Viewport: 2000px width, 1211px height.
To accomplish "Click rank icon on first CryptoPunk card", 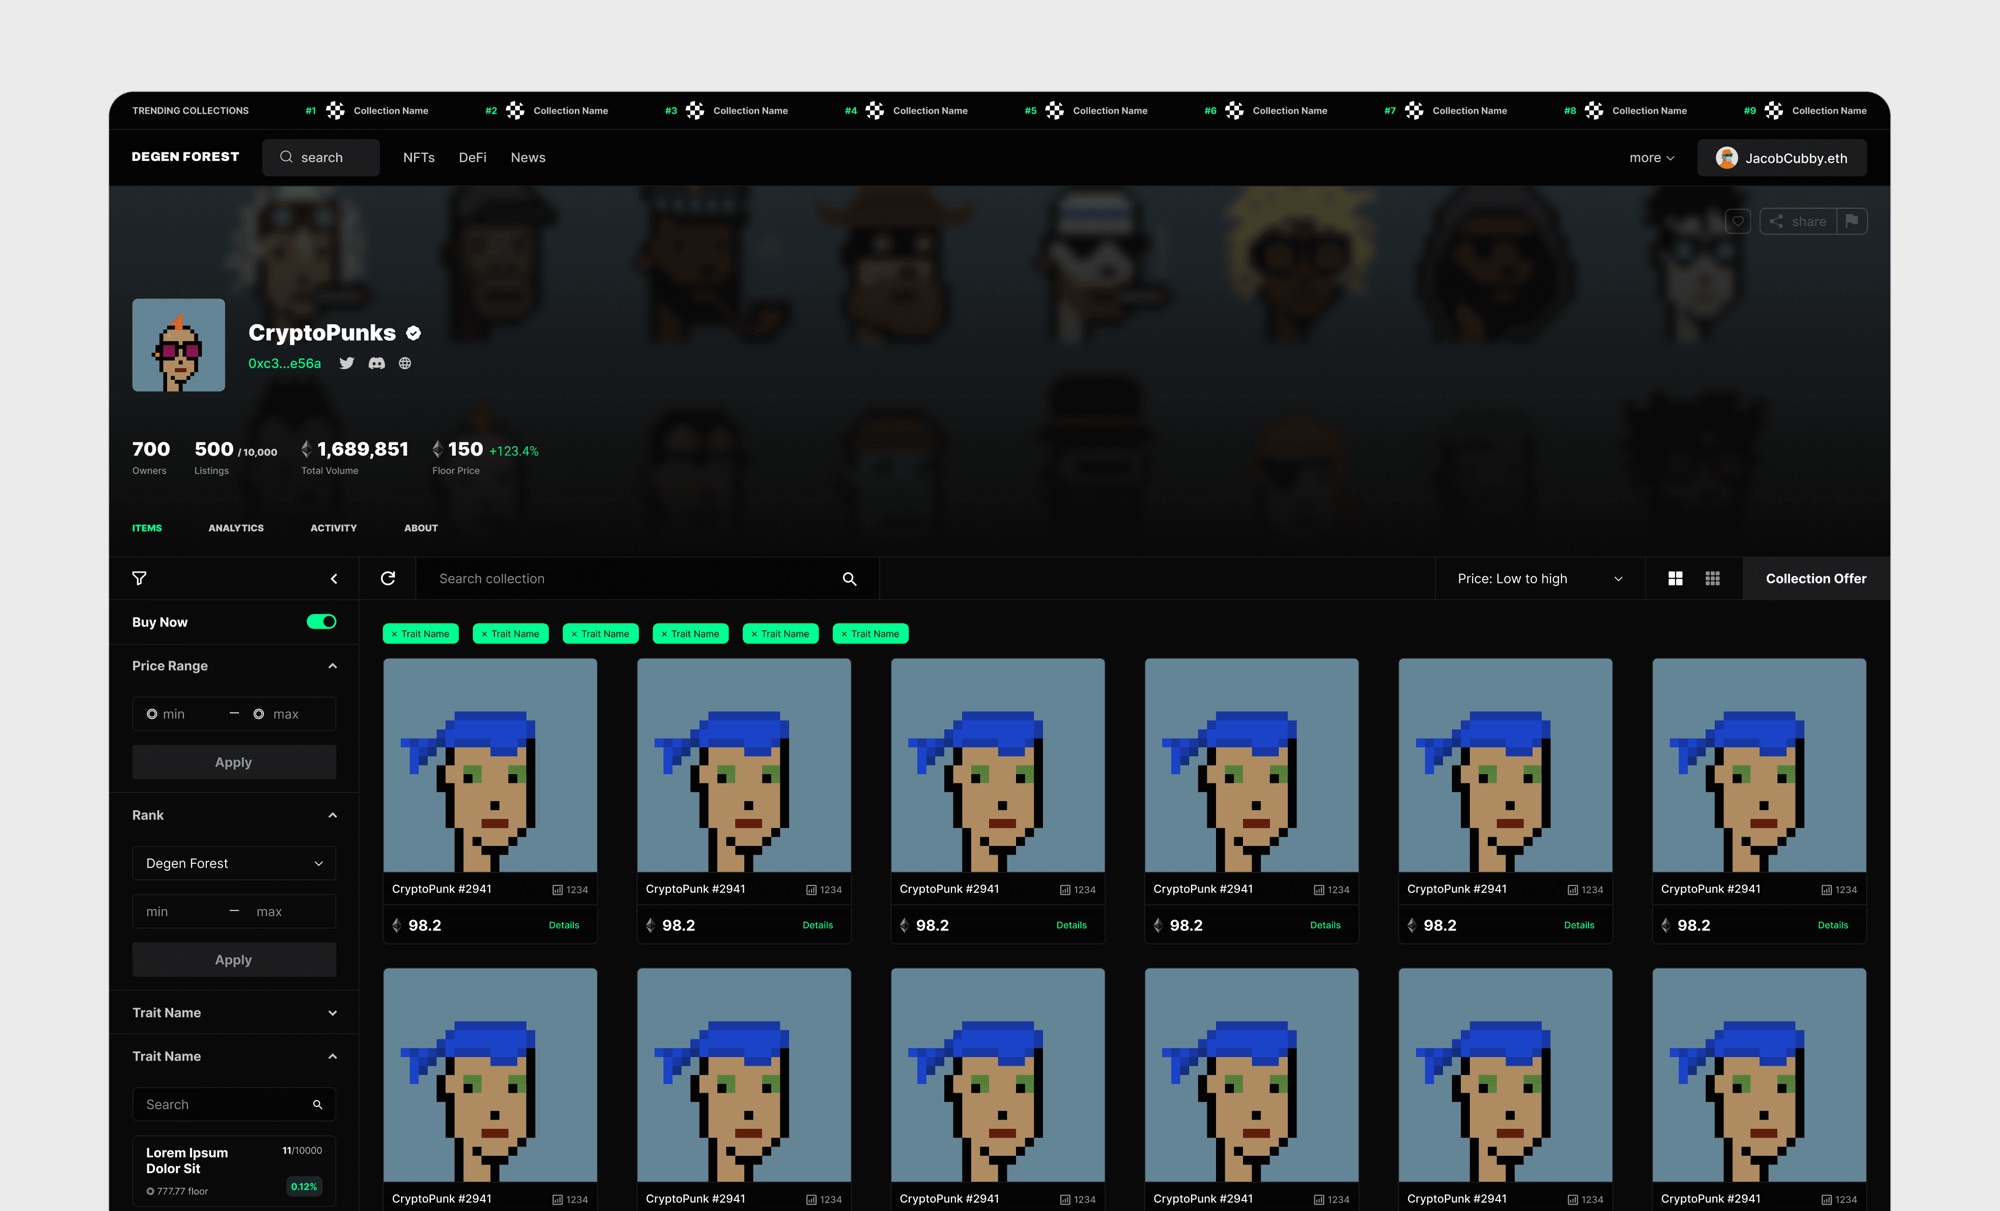I will (x=558, y=890).
